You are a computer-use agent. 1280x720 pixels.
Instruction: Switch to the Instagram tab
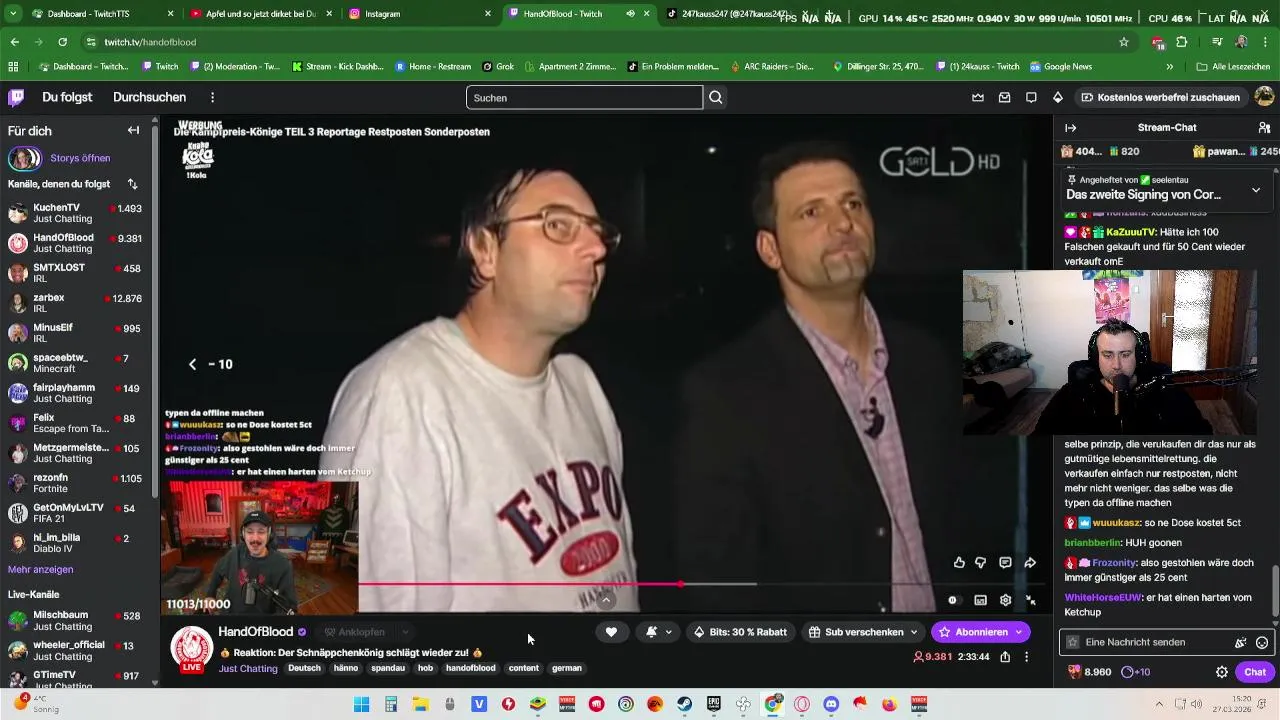pyautogui.click(x=419, y=14)
